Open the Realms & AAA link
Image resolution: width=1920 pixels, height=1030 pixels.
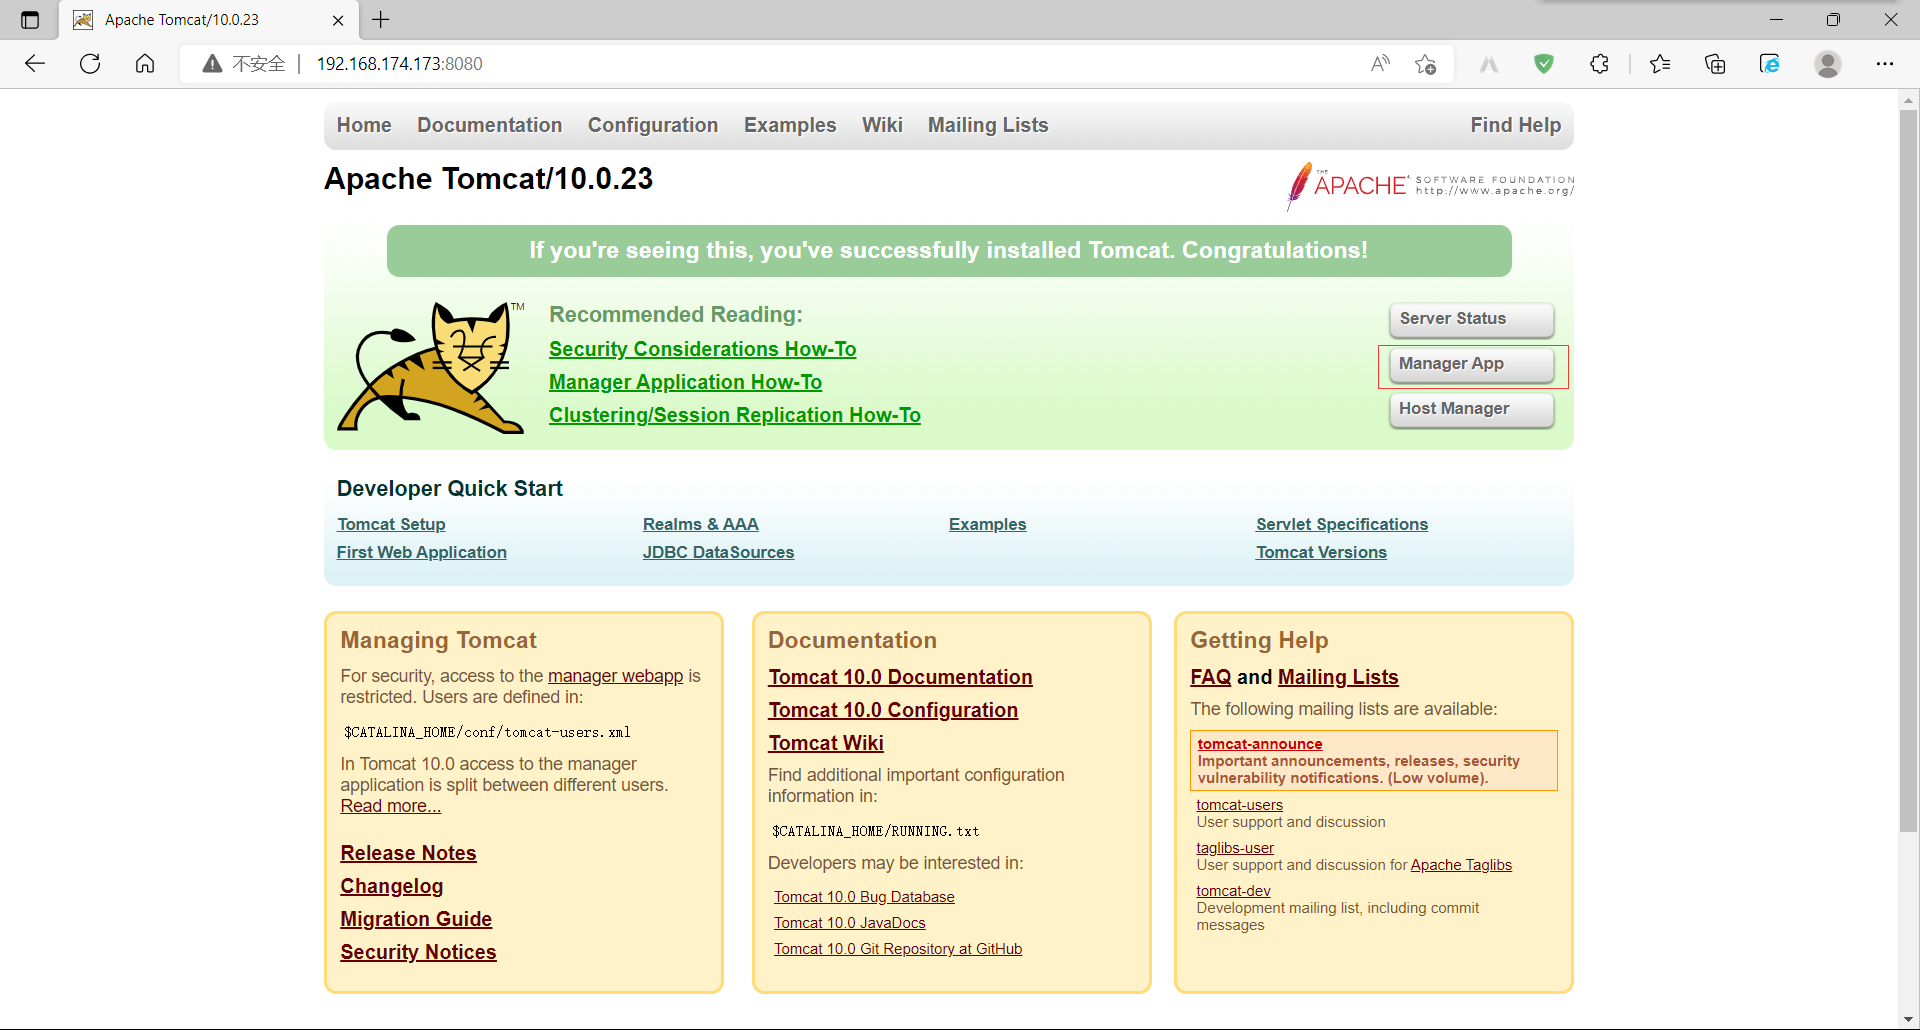pos(700,524)
